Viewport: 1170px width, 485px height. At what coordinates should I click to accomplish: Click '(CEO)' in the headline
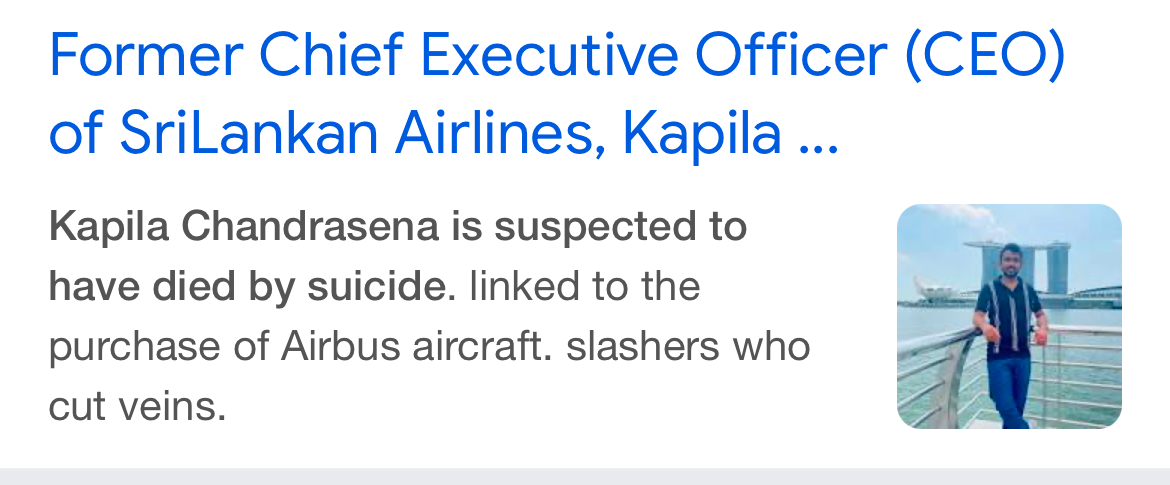pyautogui.click(x=984, y=57)
